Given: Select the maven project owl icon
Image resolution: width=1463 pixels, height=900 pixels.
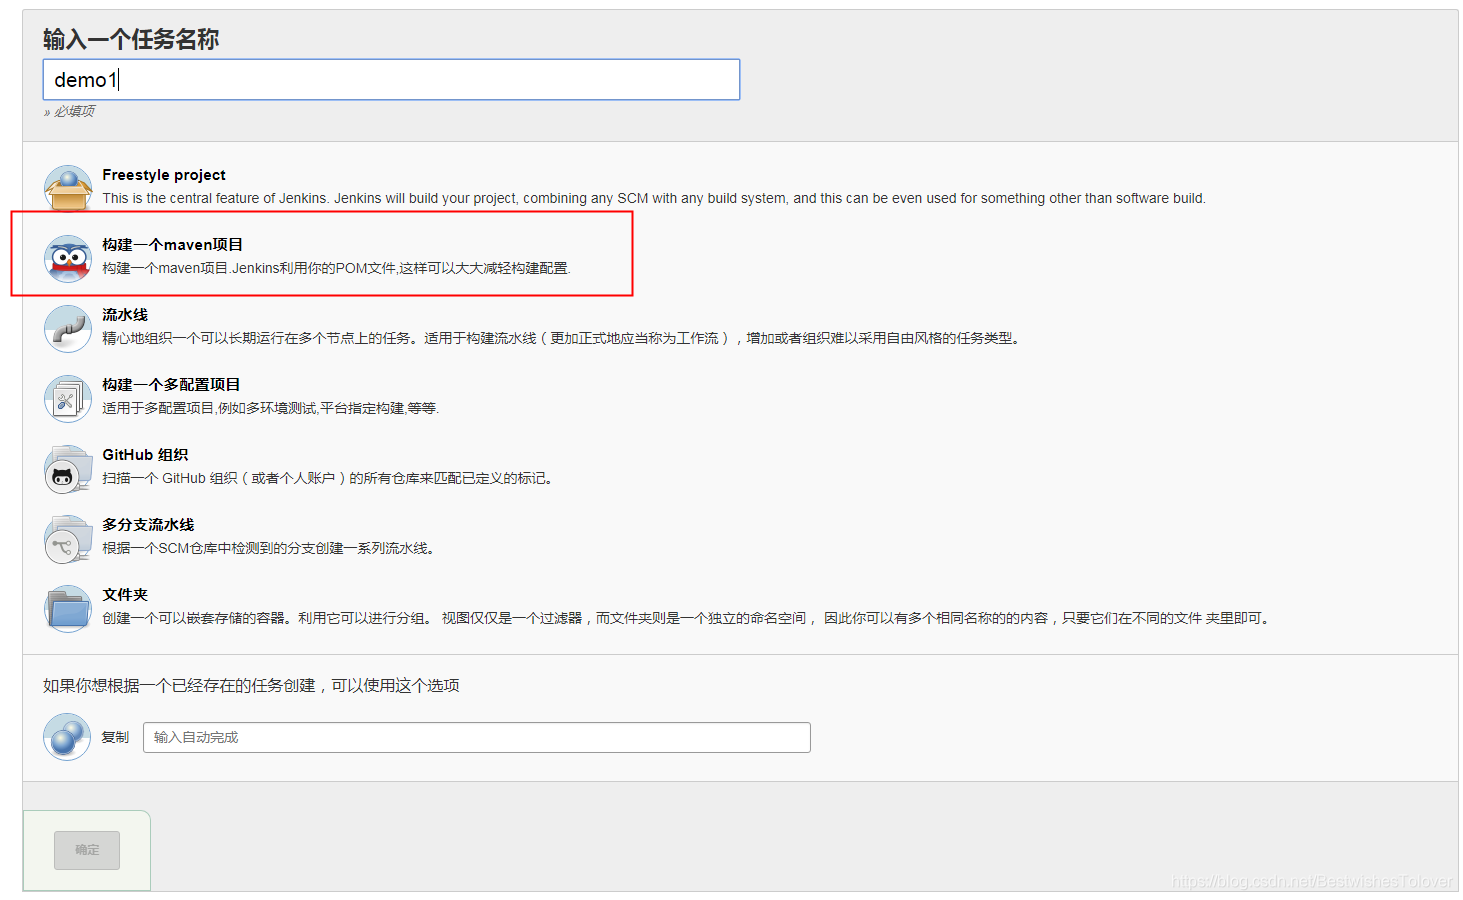Looking at the screenshot, I should [68, 259].
